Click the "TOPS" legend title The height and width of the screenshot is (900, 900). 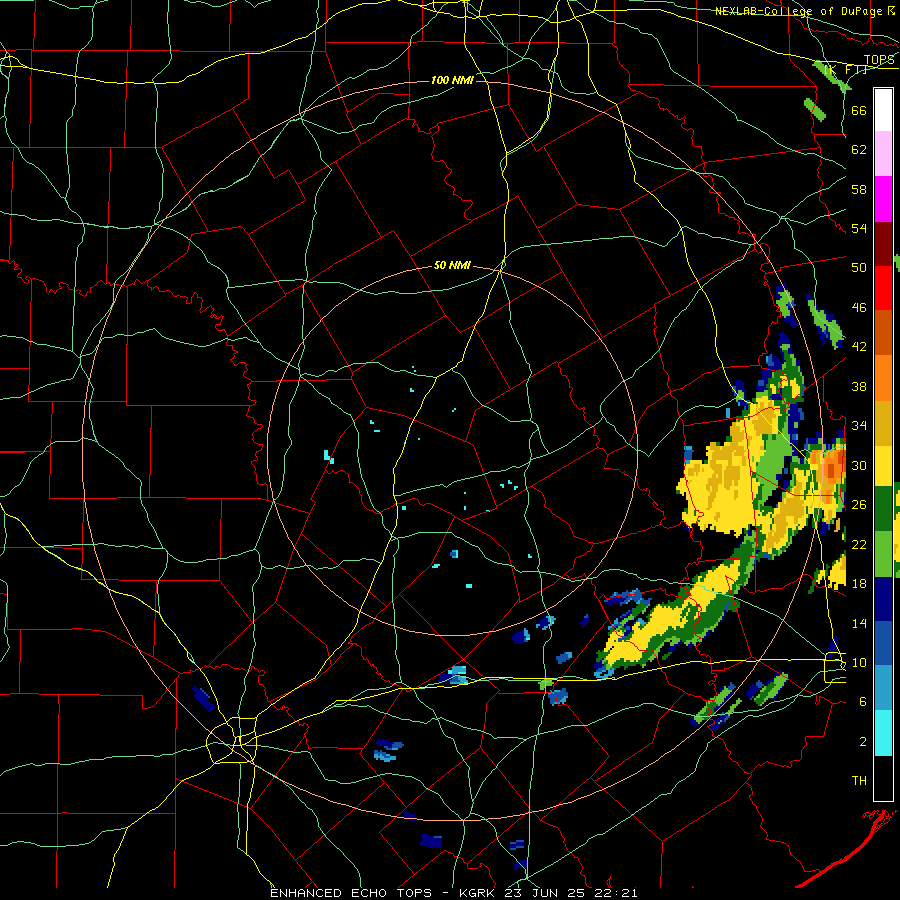pos(879,60)
